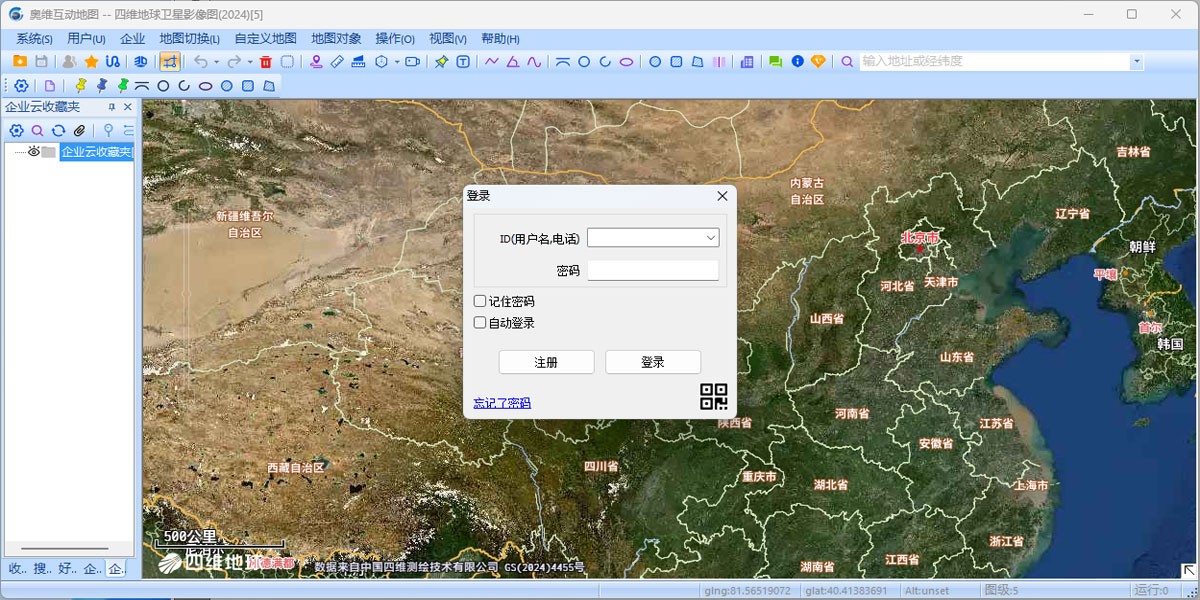This screenshot has width=1200, height=600.
Task: Open the undo history dropdown arrow
Action: coord(216,62)
